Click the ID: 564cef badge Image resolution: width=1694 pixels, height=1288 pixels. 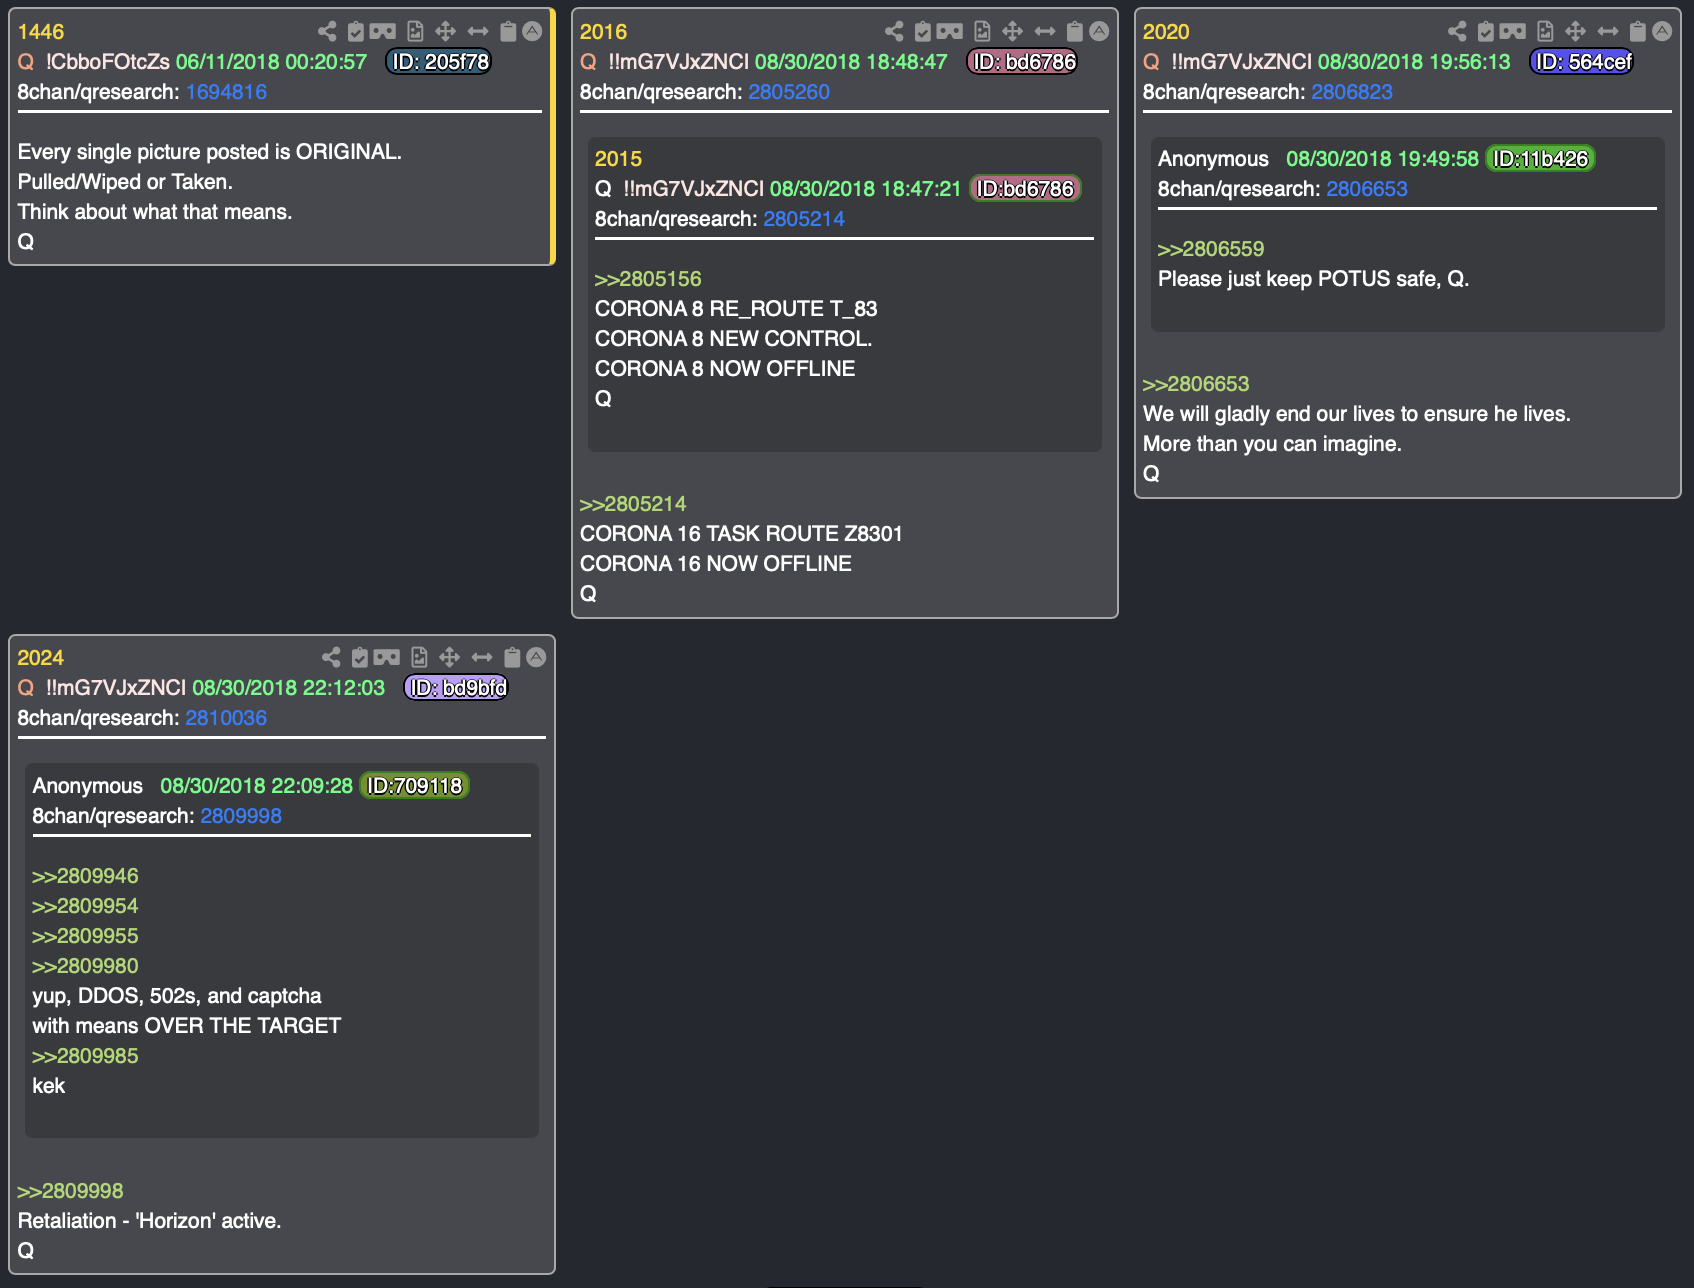coord(1582,62)
